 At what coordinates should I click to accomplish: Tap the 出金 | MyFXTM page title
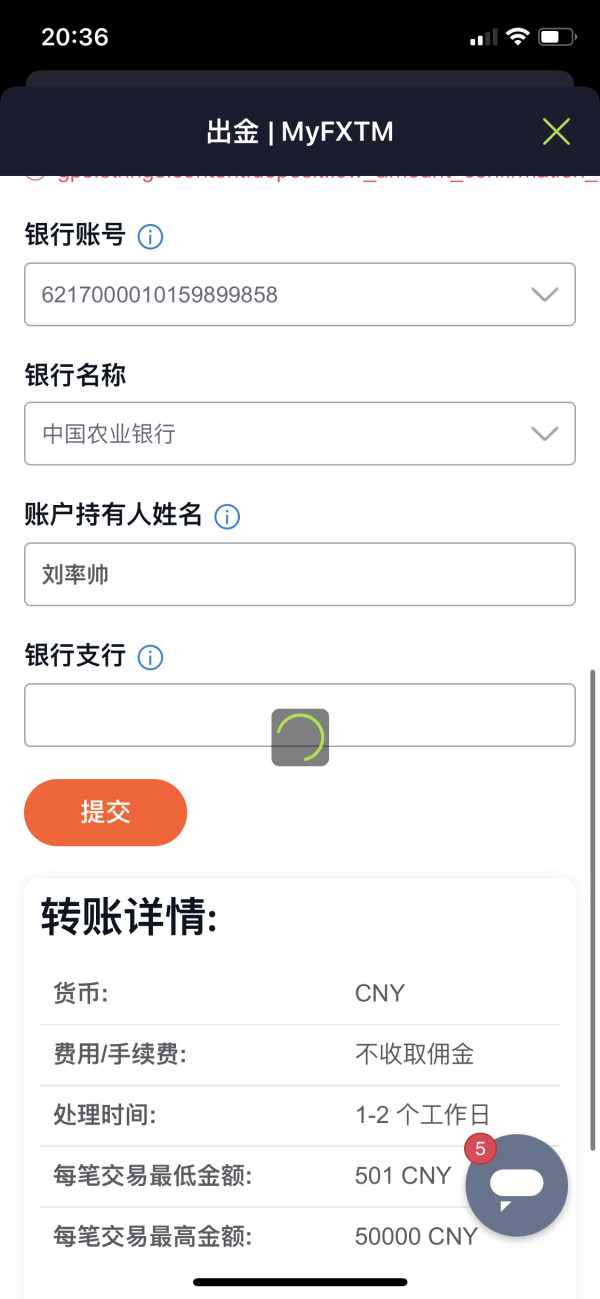[300, 131]
